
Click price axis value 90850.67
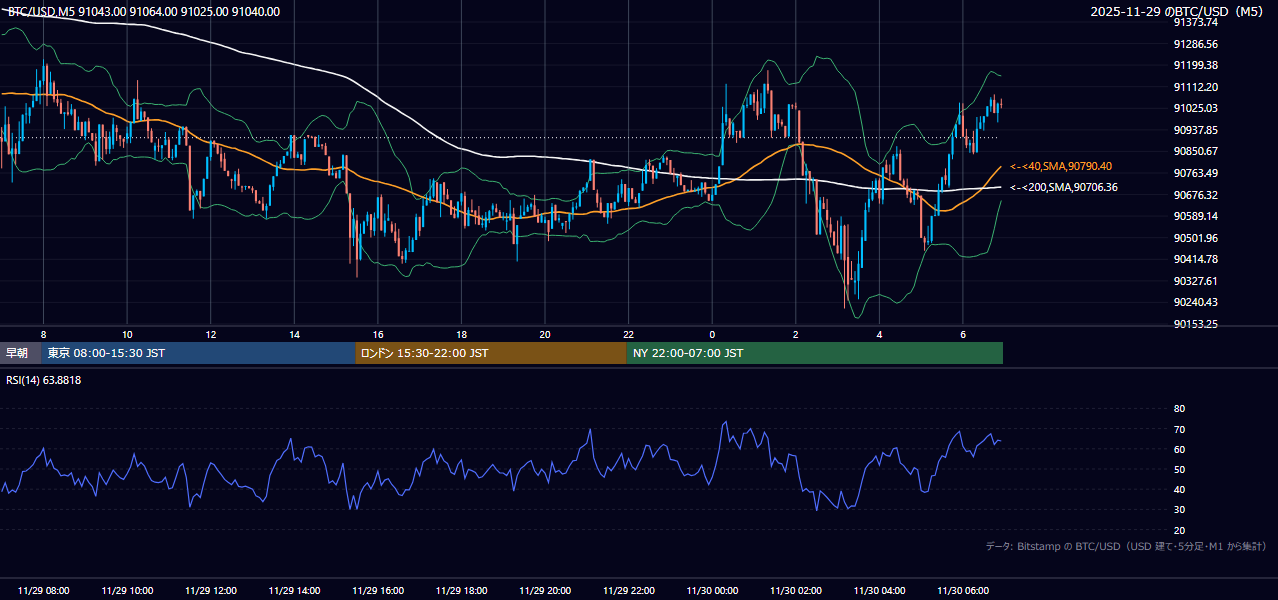tap(1195, 151)
